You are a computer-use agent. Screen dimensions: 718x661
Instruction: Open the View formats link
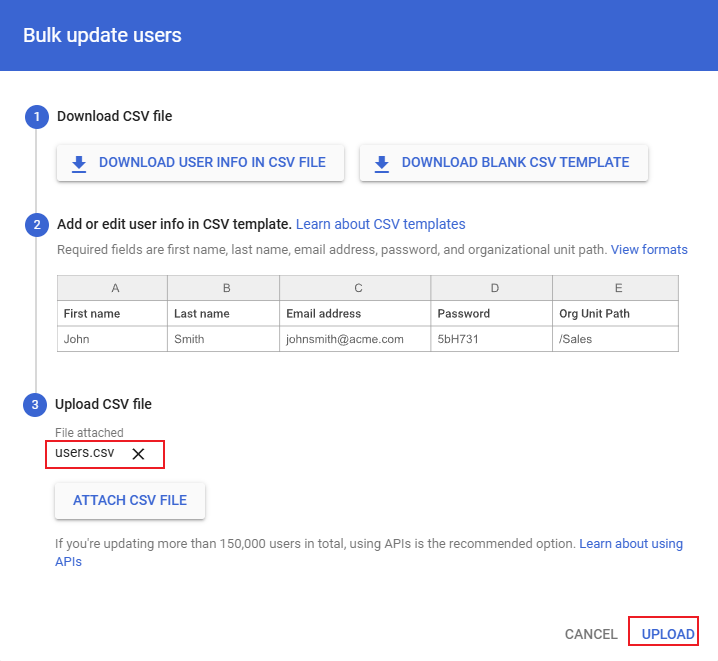(x=649, y=249)
